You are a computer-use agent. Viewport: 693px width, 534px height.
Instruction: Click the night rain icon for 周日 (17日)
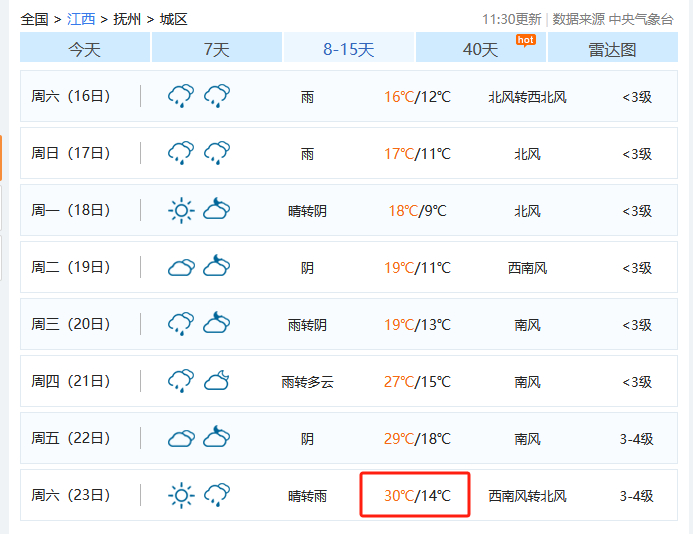[x=217, y=153]
